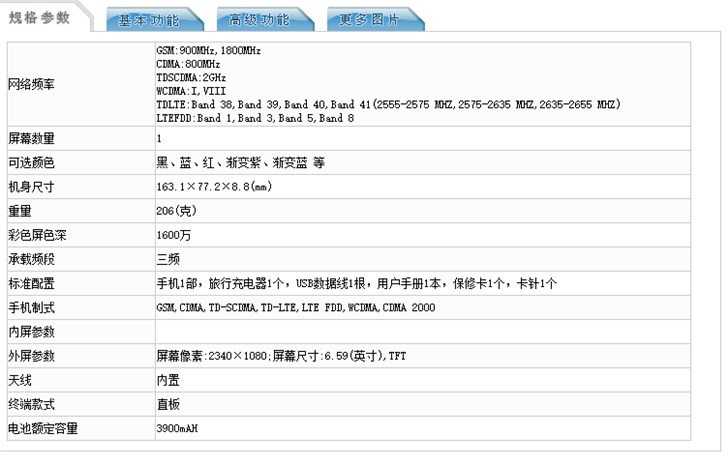Screen dimensions: 728x464
Task: Select the 终端款式 label
Action: tap(31, 405)
